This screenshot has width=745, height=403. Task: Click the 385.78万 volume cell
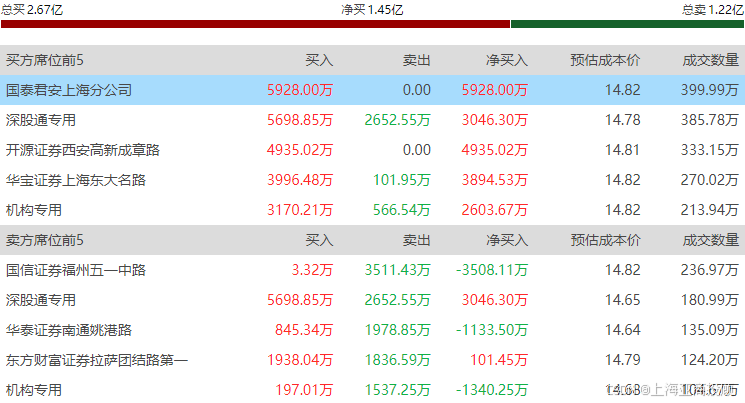tap(710, 120)
